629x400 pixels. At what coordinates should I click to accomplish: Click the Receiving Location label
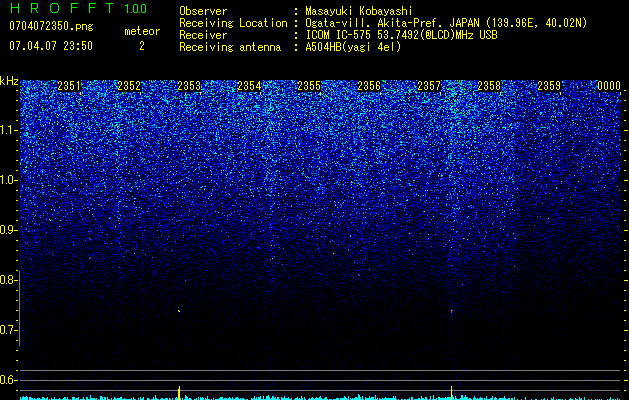pos(233,23)
